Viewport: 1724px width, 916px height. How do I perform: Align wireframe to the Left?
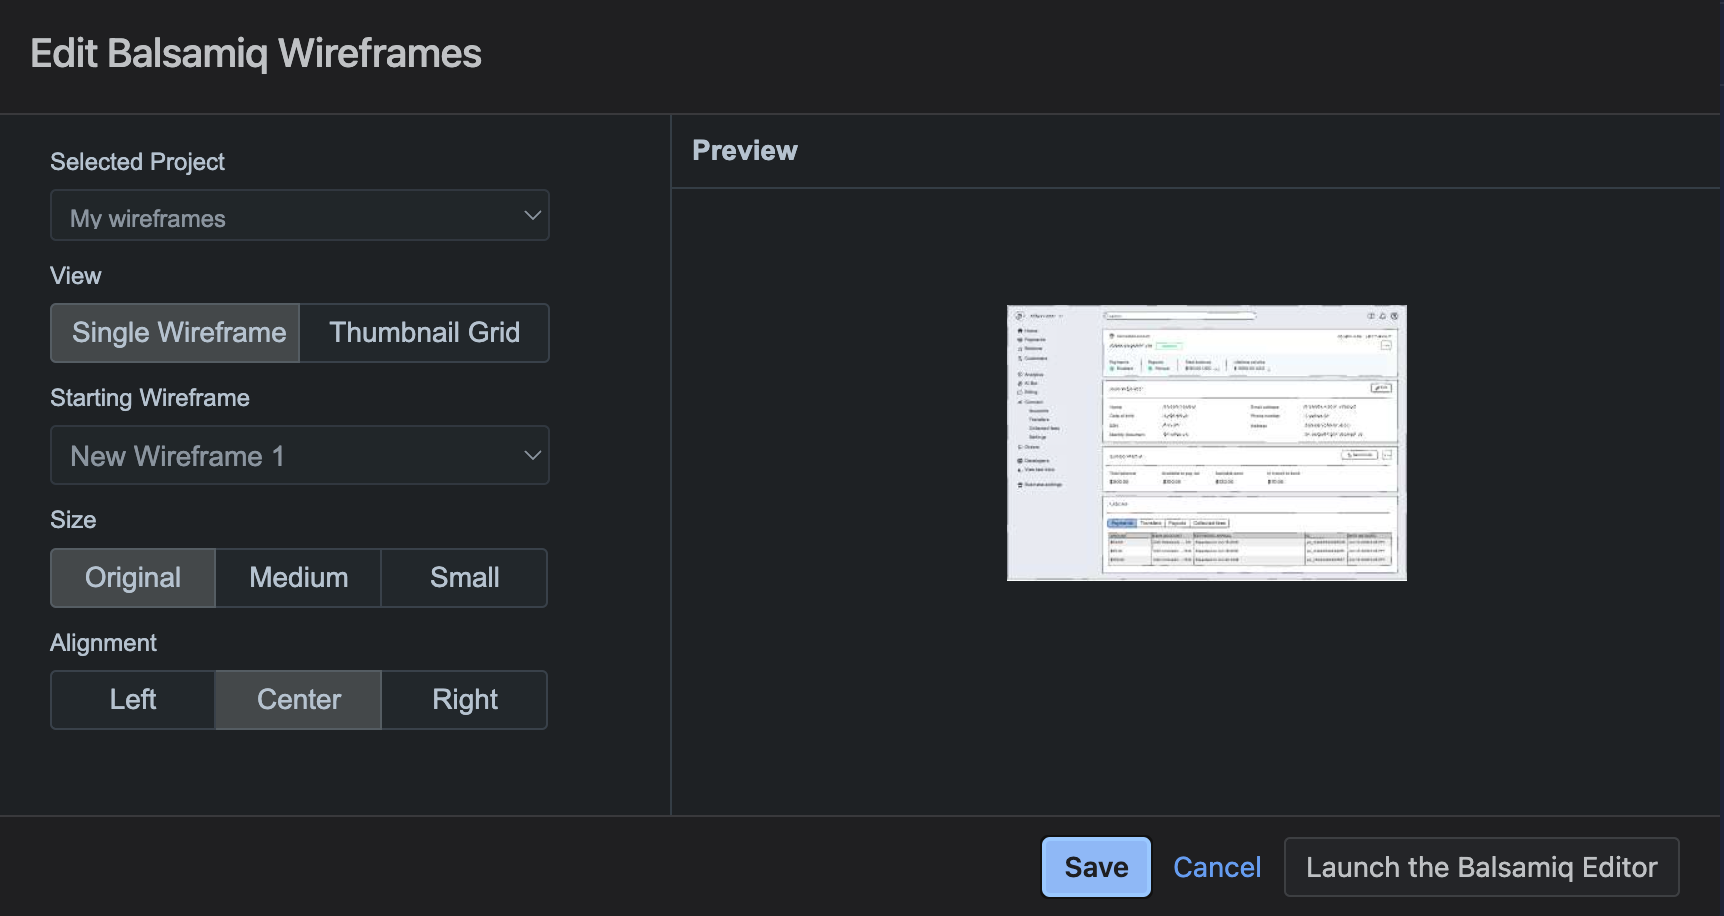[x=133, y=700]
